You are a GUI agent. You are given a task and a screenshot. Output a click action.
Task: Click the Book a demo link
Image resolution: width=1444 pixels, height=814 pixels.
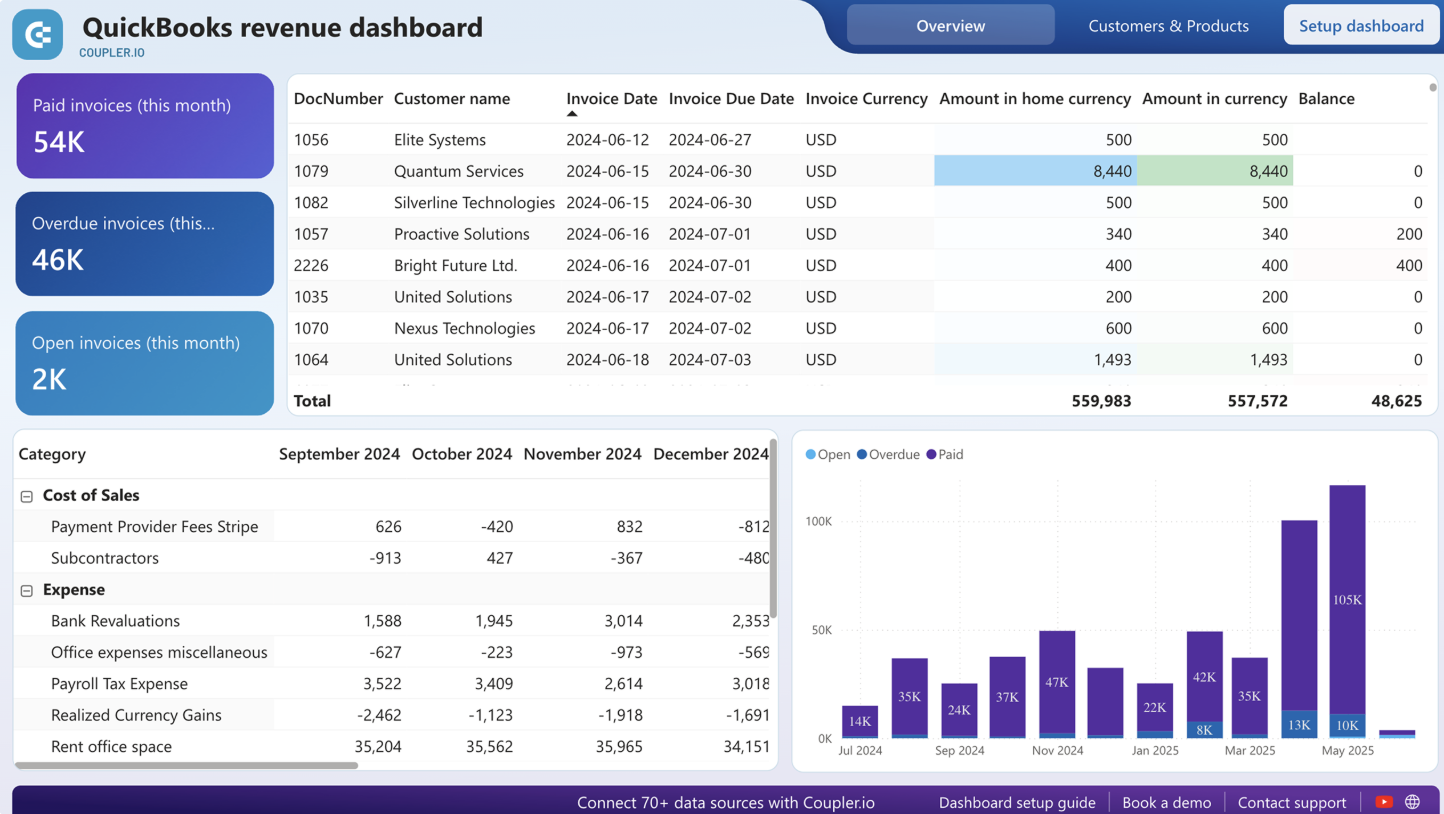pos(1167,801)
